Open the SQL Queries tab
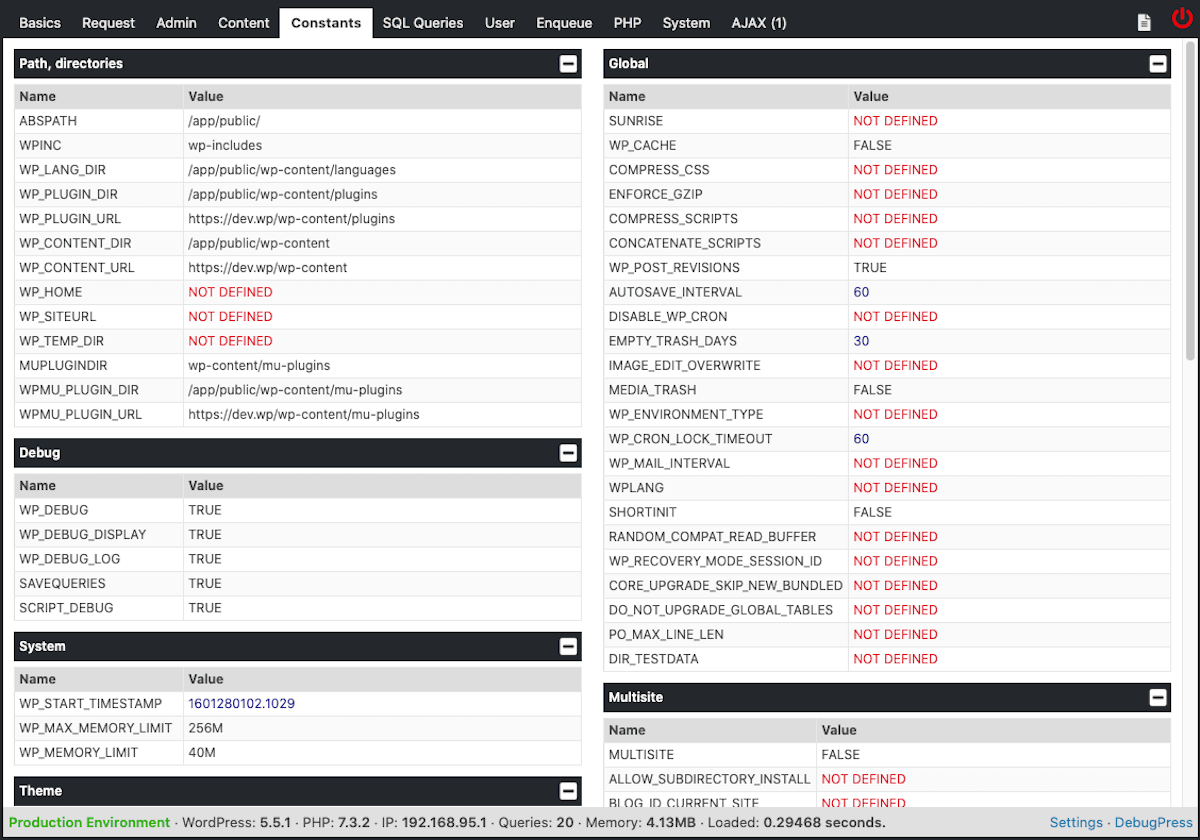The image size is (1200, 840). 423,23
